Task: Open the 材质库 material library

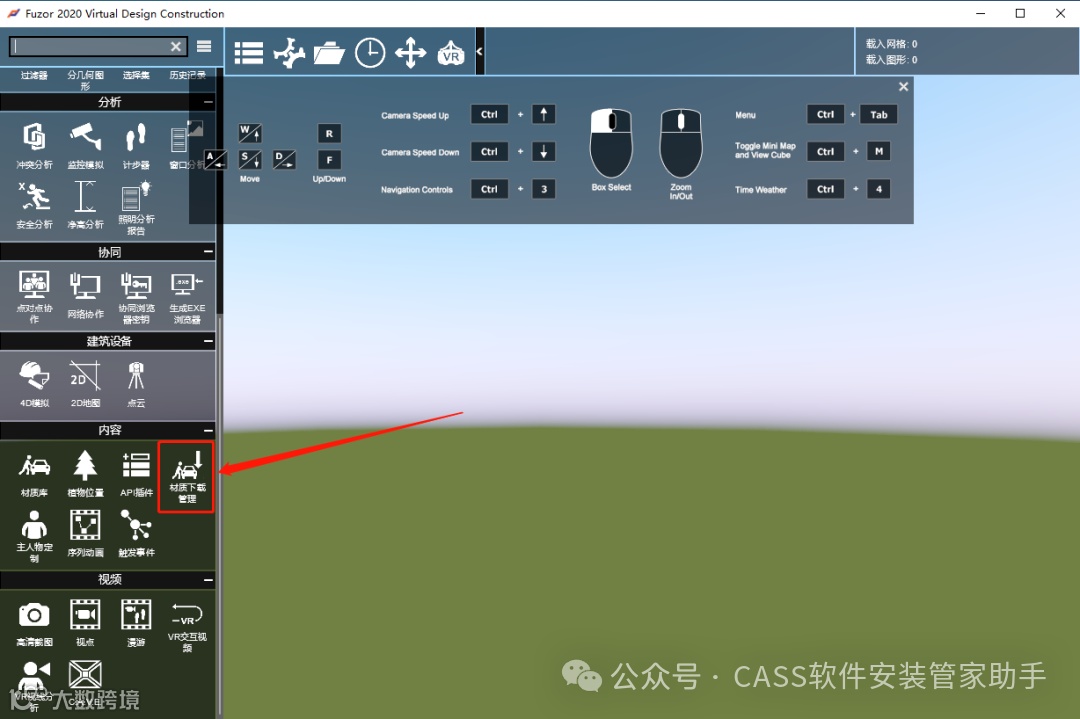Action: pos(34,475)
